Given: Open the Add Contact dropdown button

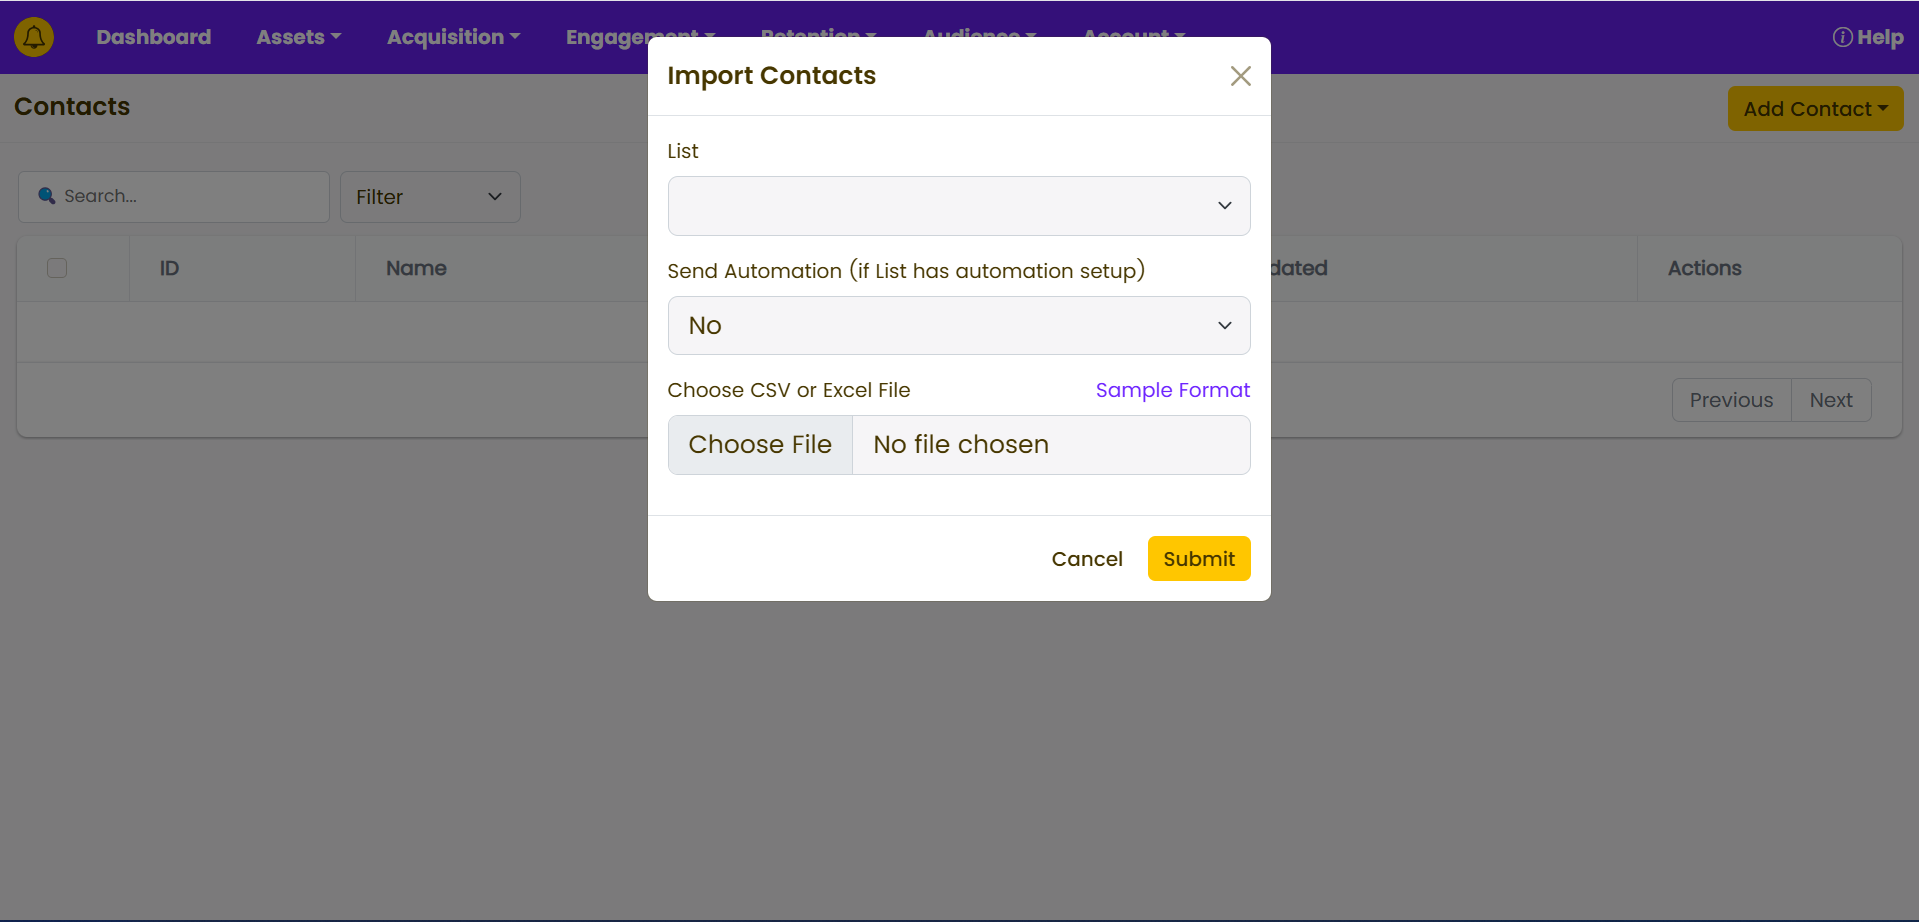Looking at the screenshot, I should coord(1814,109).
